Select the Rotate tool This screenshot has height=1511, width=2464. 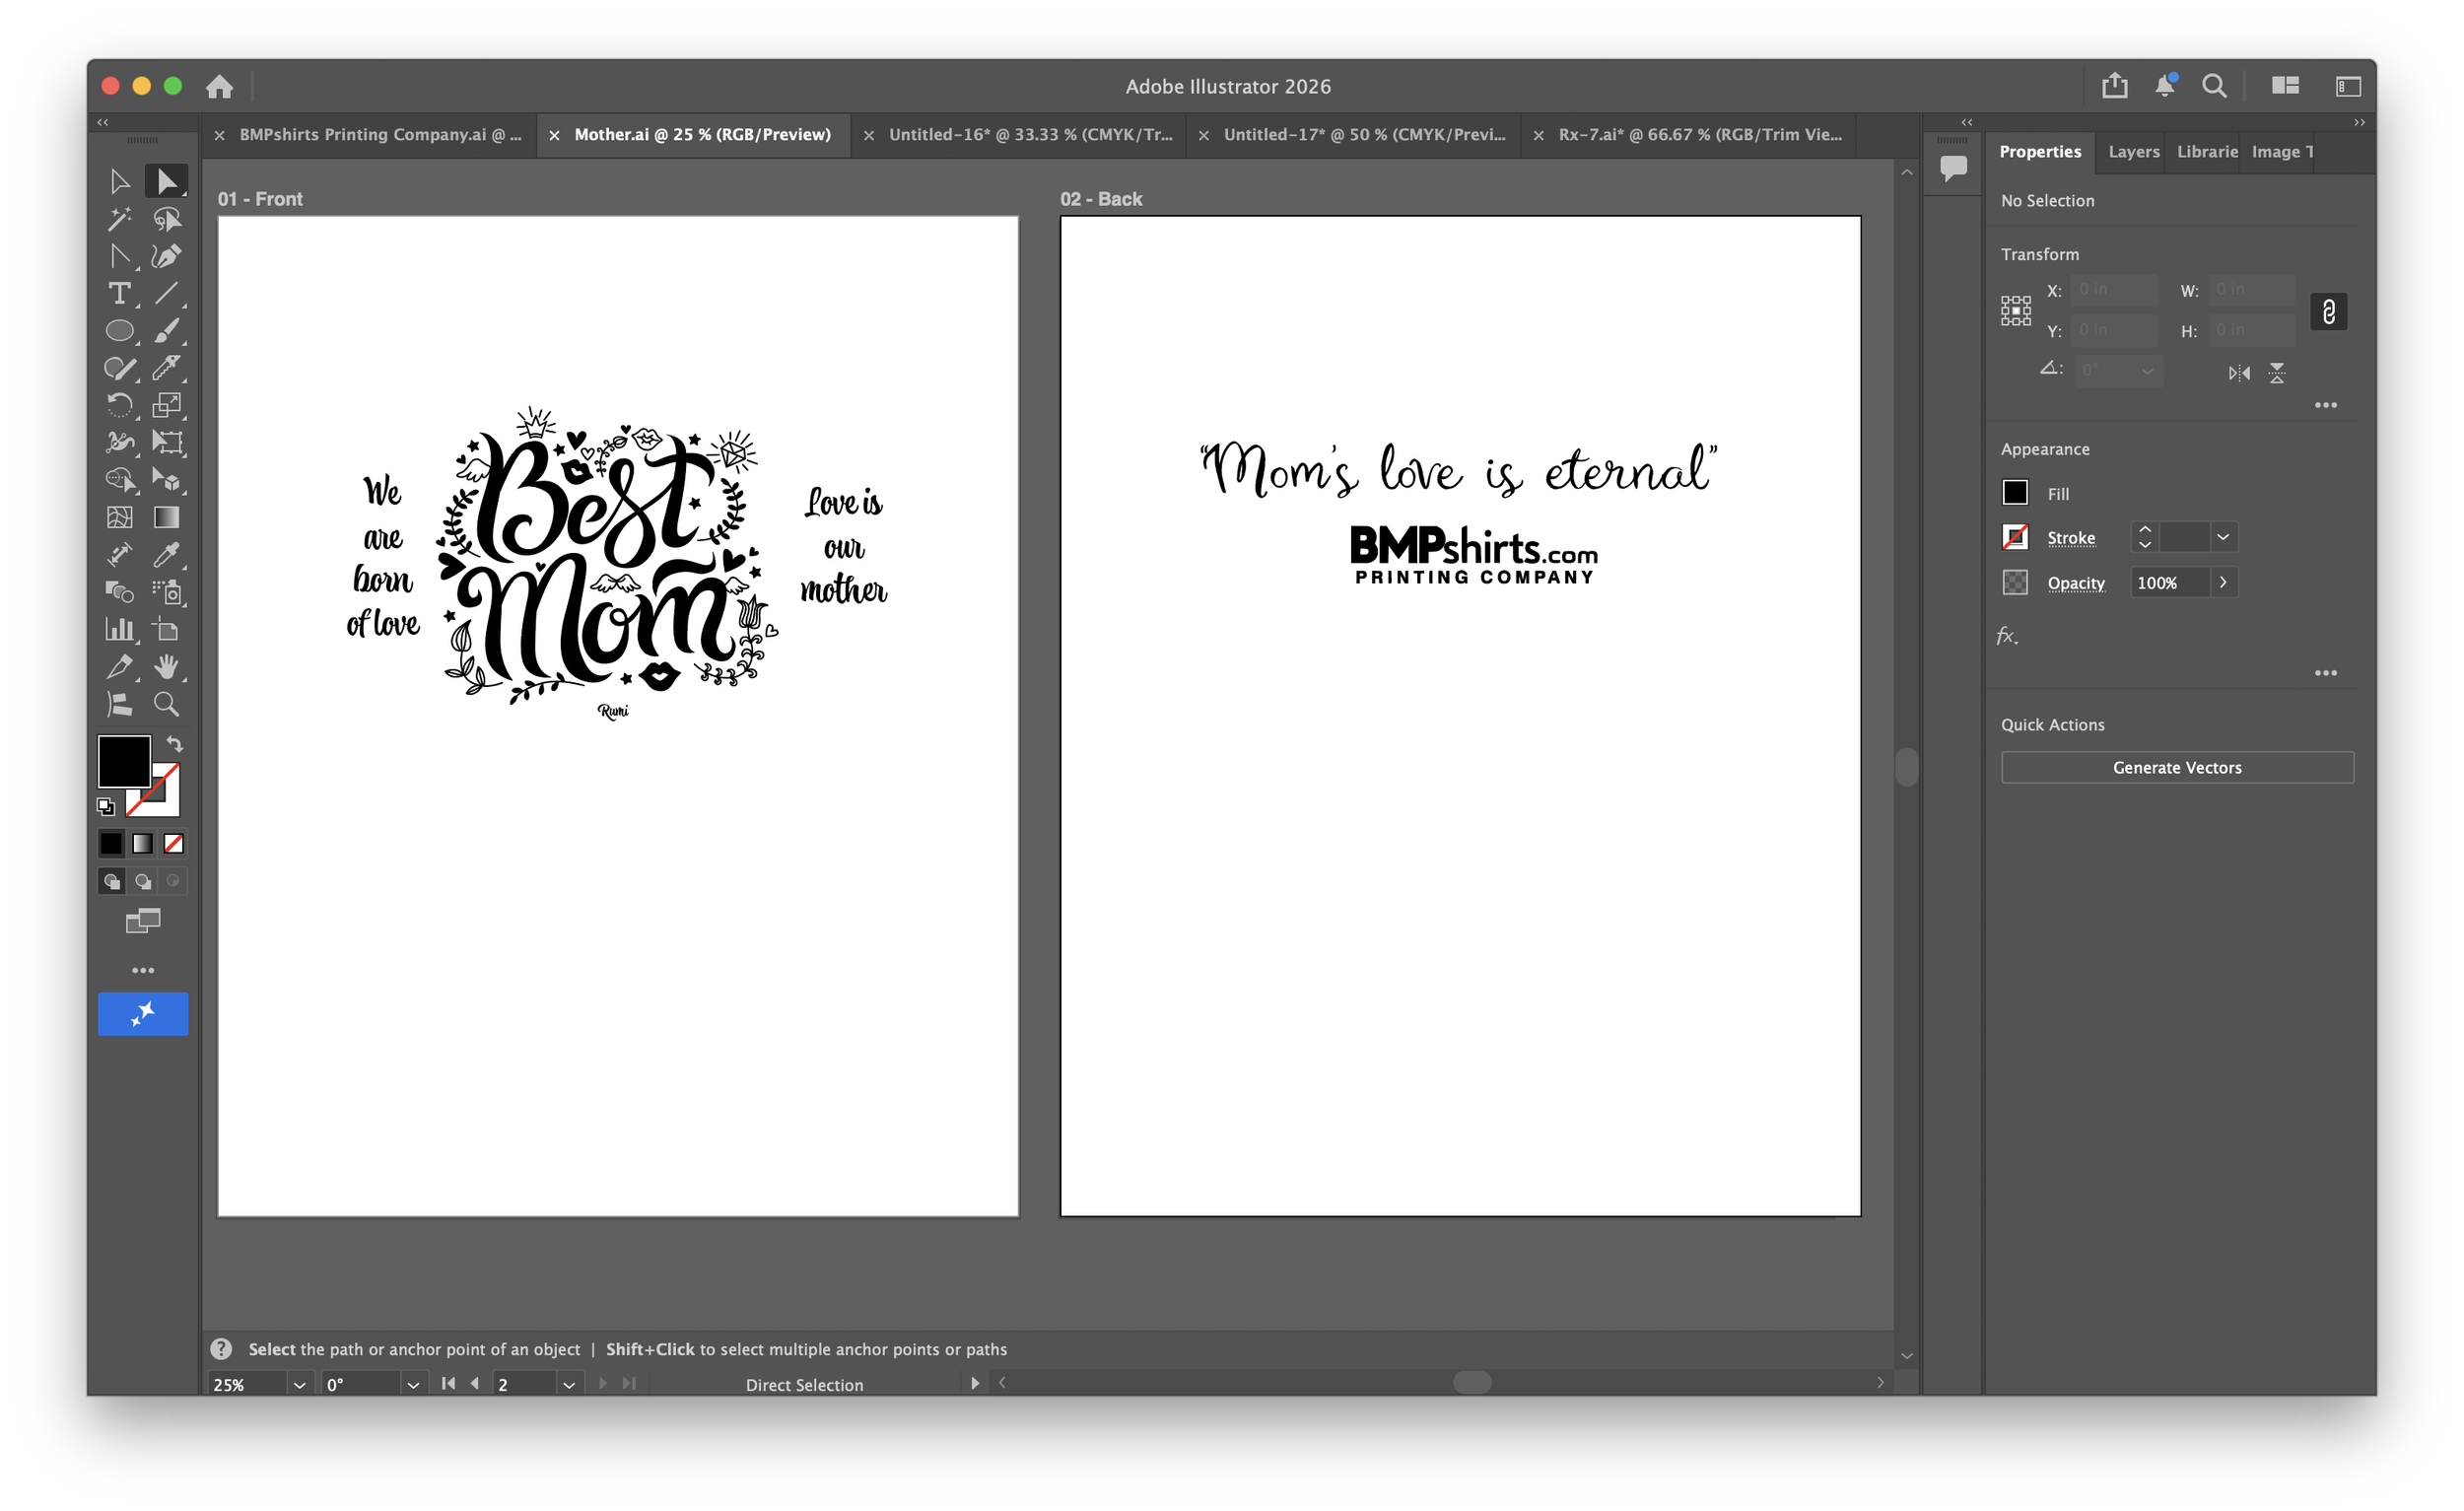[x=119, y=405]
